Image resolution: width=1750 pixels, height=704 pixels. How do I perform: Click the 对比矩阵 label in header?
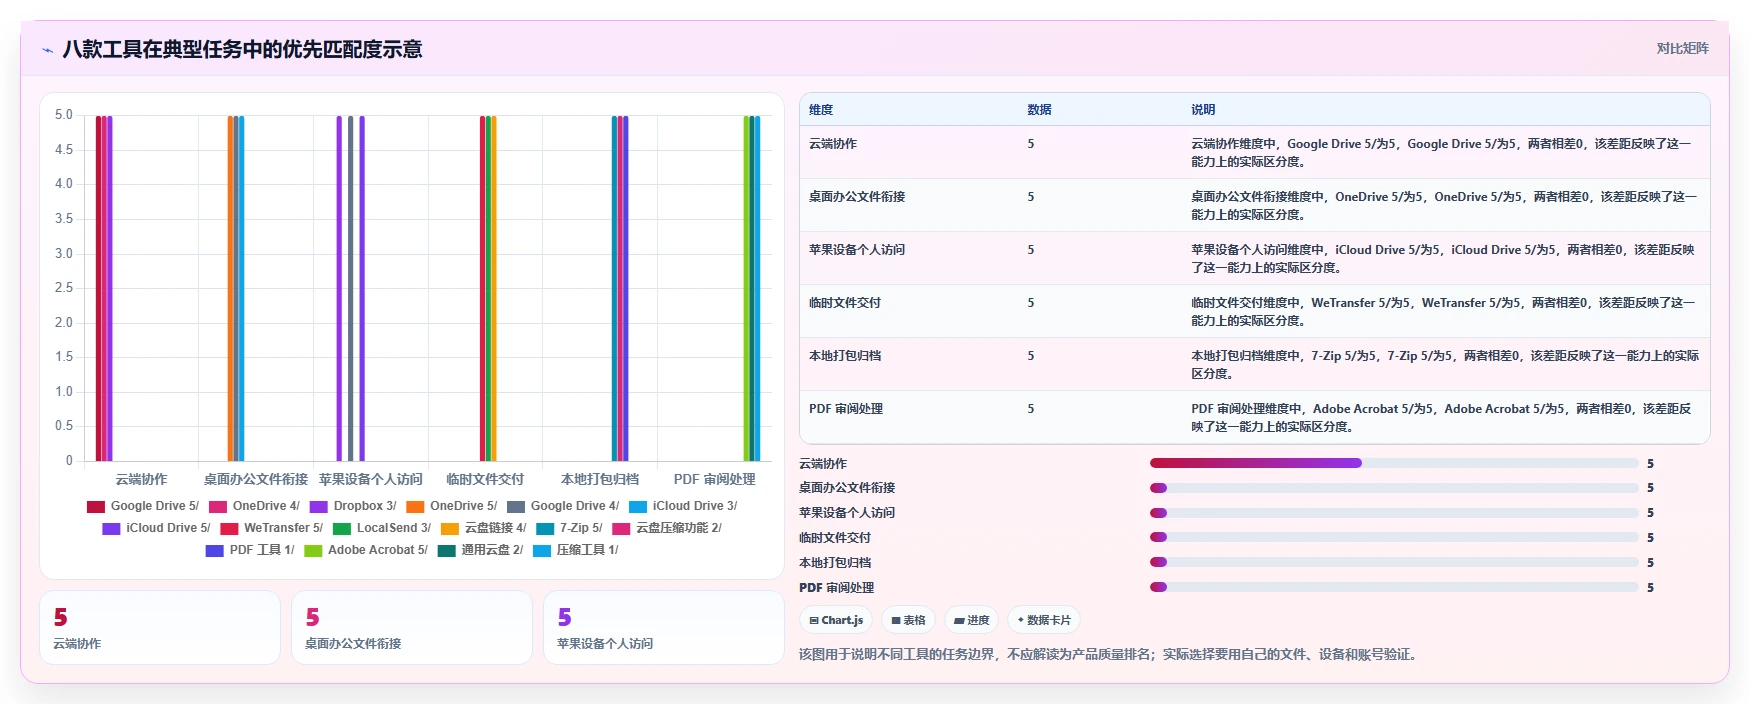pos(1683,48)
